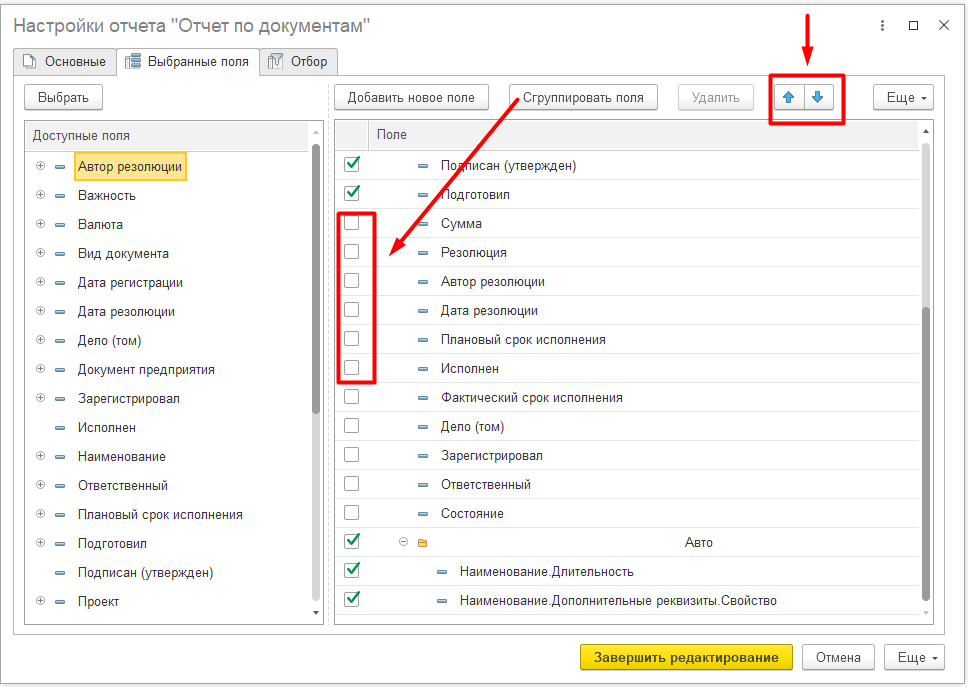Expand the Документ предприятия node
Viewport: 968px width, 687px height.
pos(40,369)
